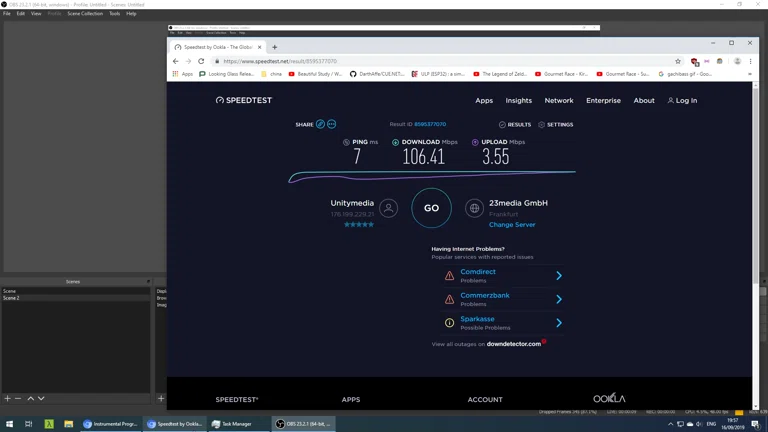Open the Looking Glass Release bookmark

tap(227, 74)
